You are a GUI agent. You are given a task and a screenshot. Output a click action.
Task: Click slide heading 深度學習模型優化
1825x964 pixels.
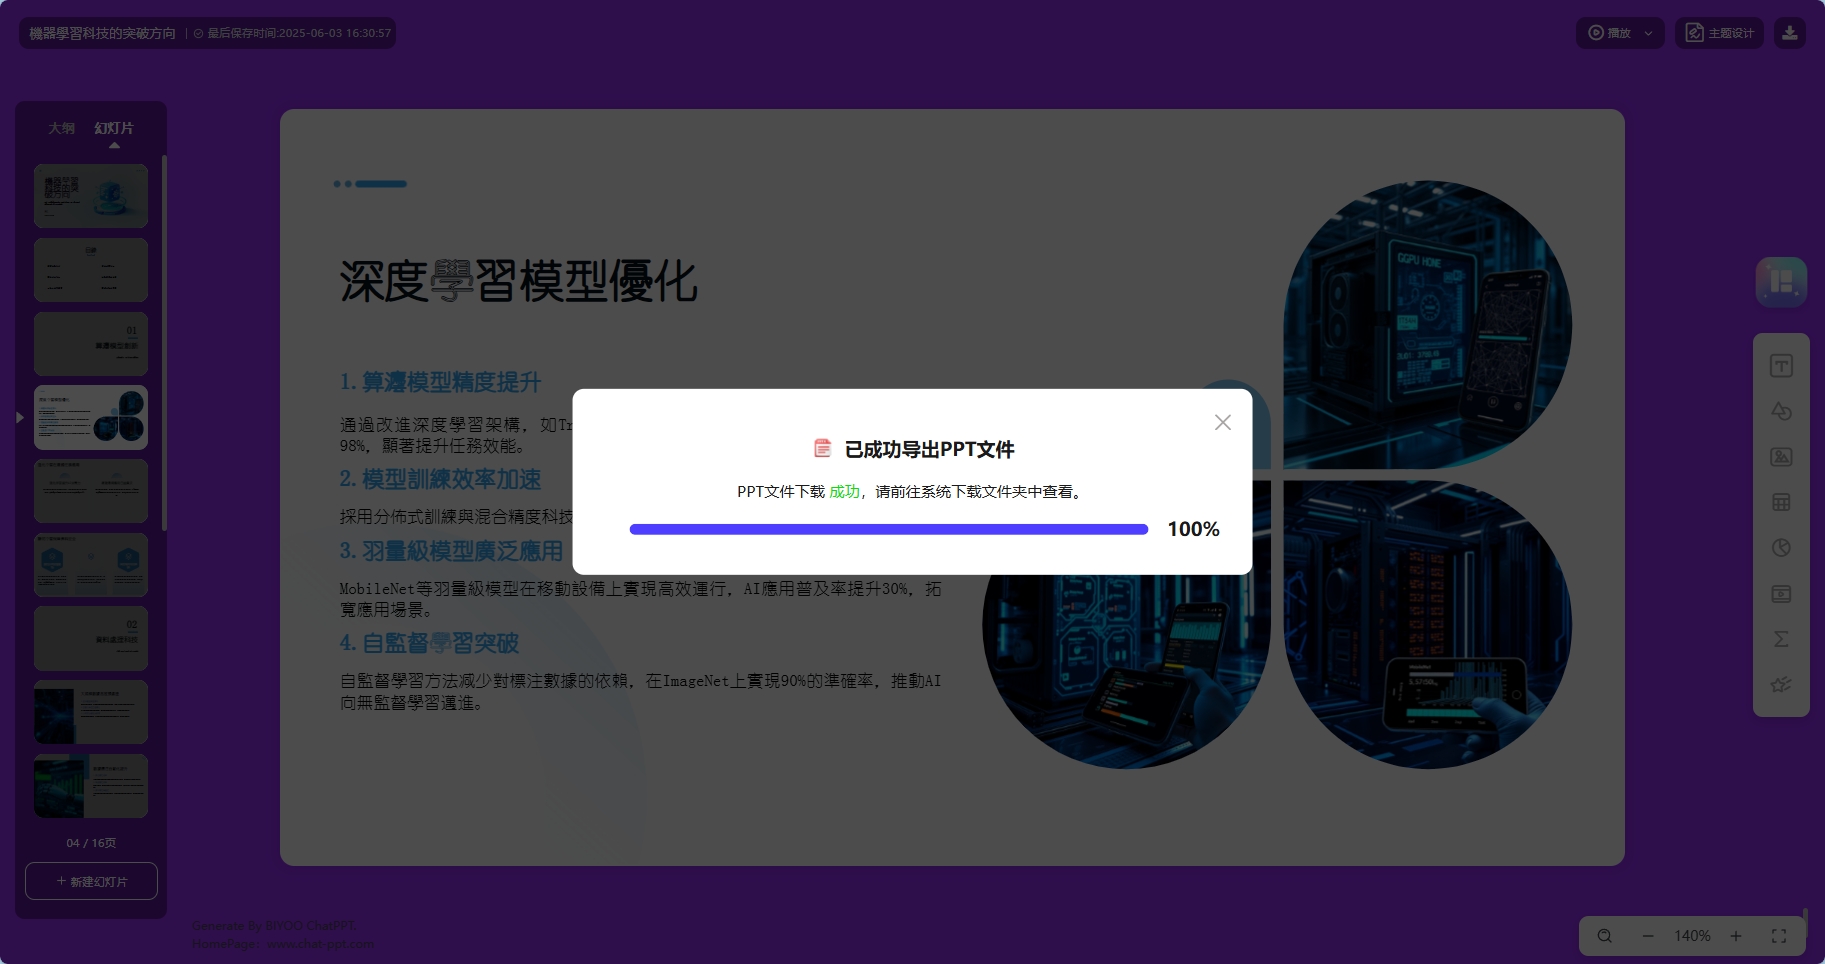[518, 281]
